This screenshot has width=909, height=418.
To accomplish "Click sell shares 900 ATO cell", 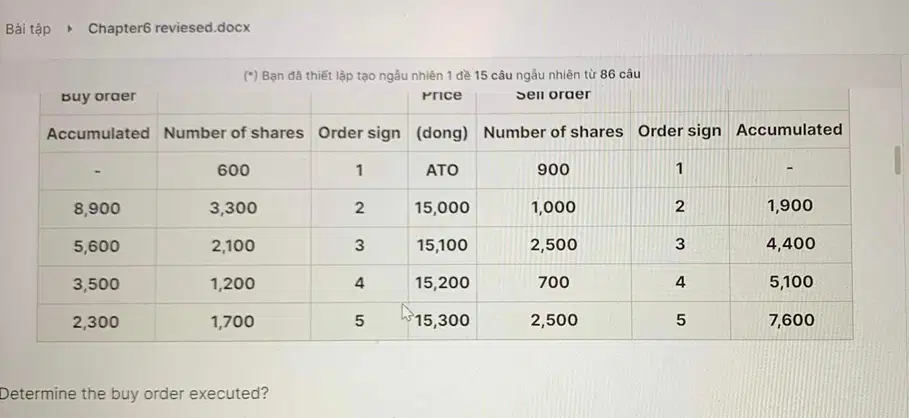I will pos(554,169).
